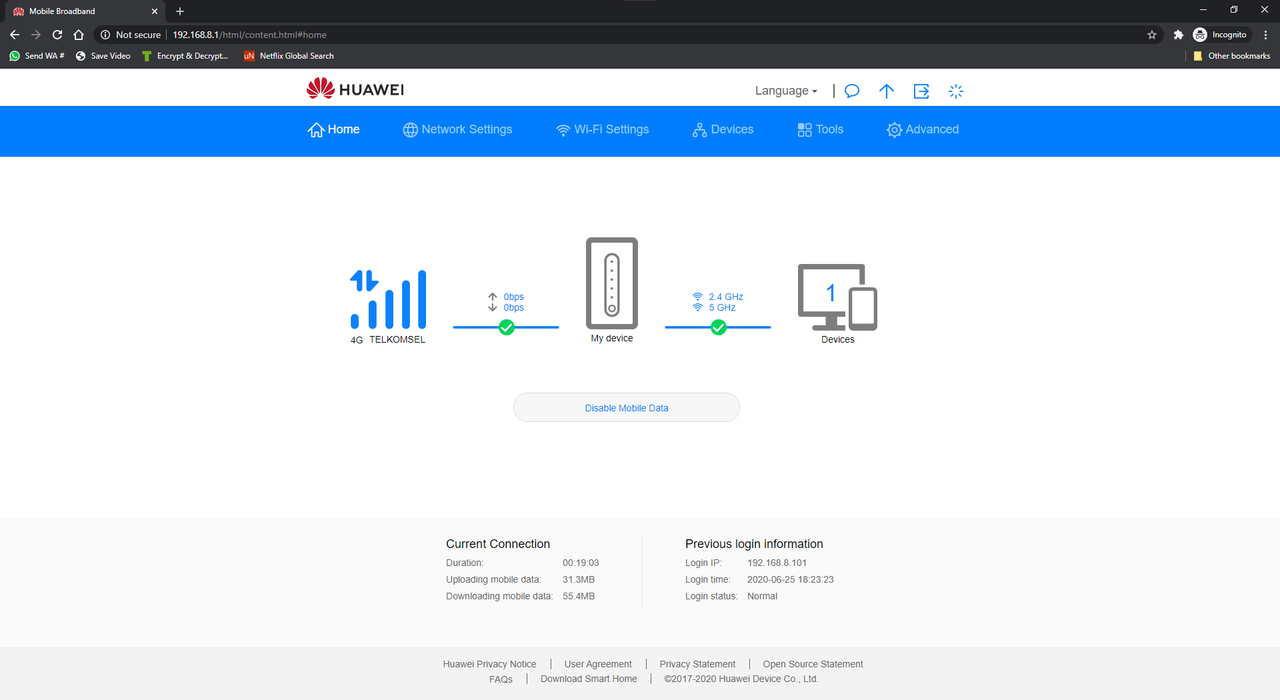Image resolution: width=1280 pixels, height=700 pixels.
Task: Open the Netflix Global Search bookmark
Action: pyautogui.click(x=288, y=55)
